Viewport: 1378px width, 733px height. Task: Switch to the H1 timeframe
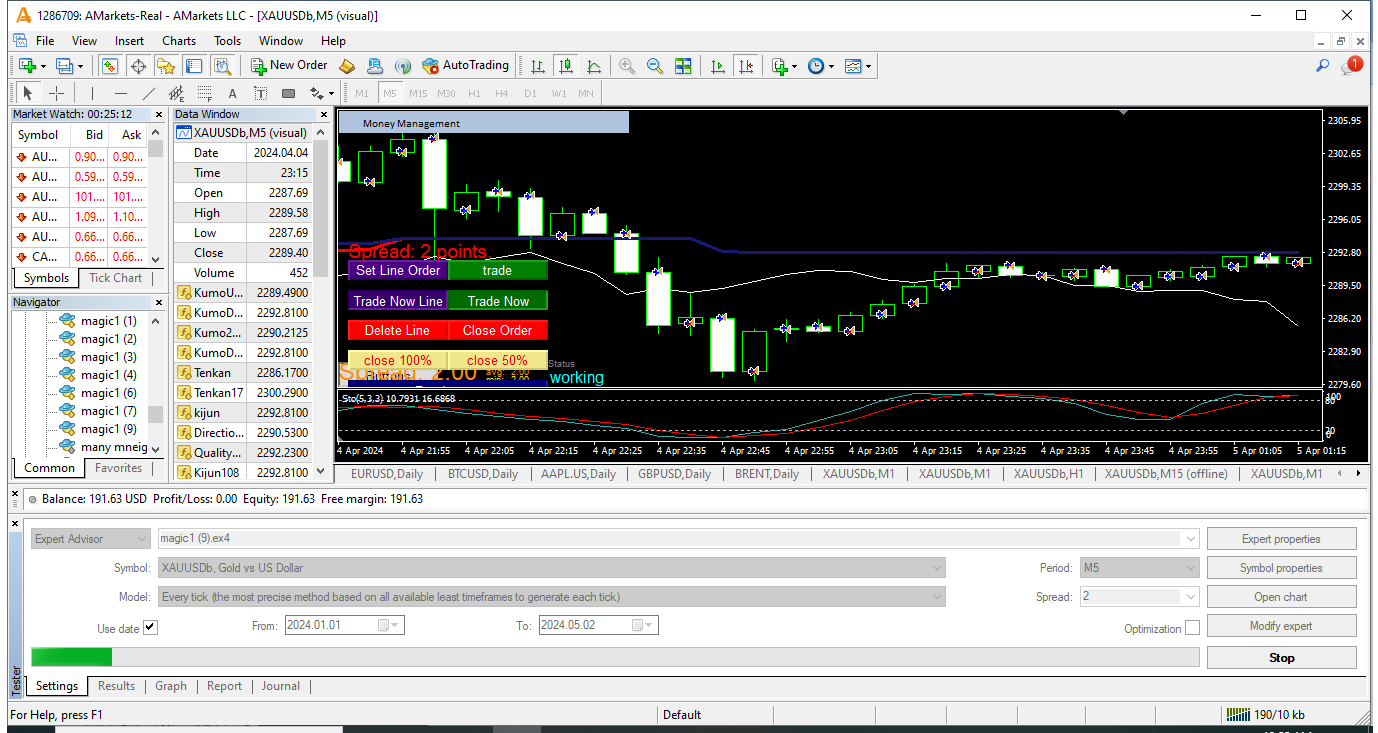[x=474, y=93]
